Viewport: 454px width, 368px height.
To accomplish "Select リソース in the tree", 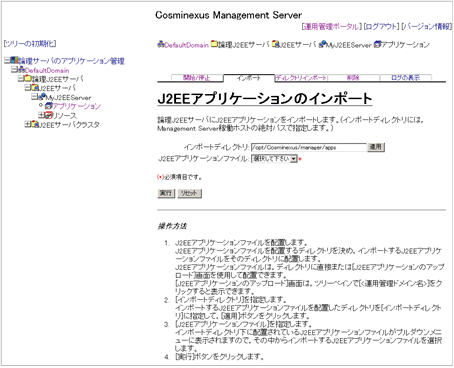I will click(64, 116).
